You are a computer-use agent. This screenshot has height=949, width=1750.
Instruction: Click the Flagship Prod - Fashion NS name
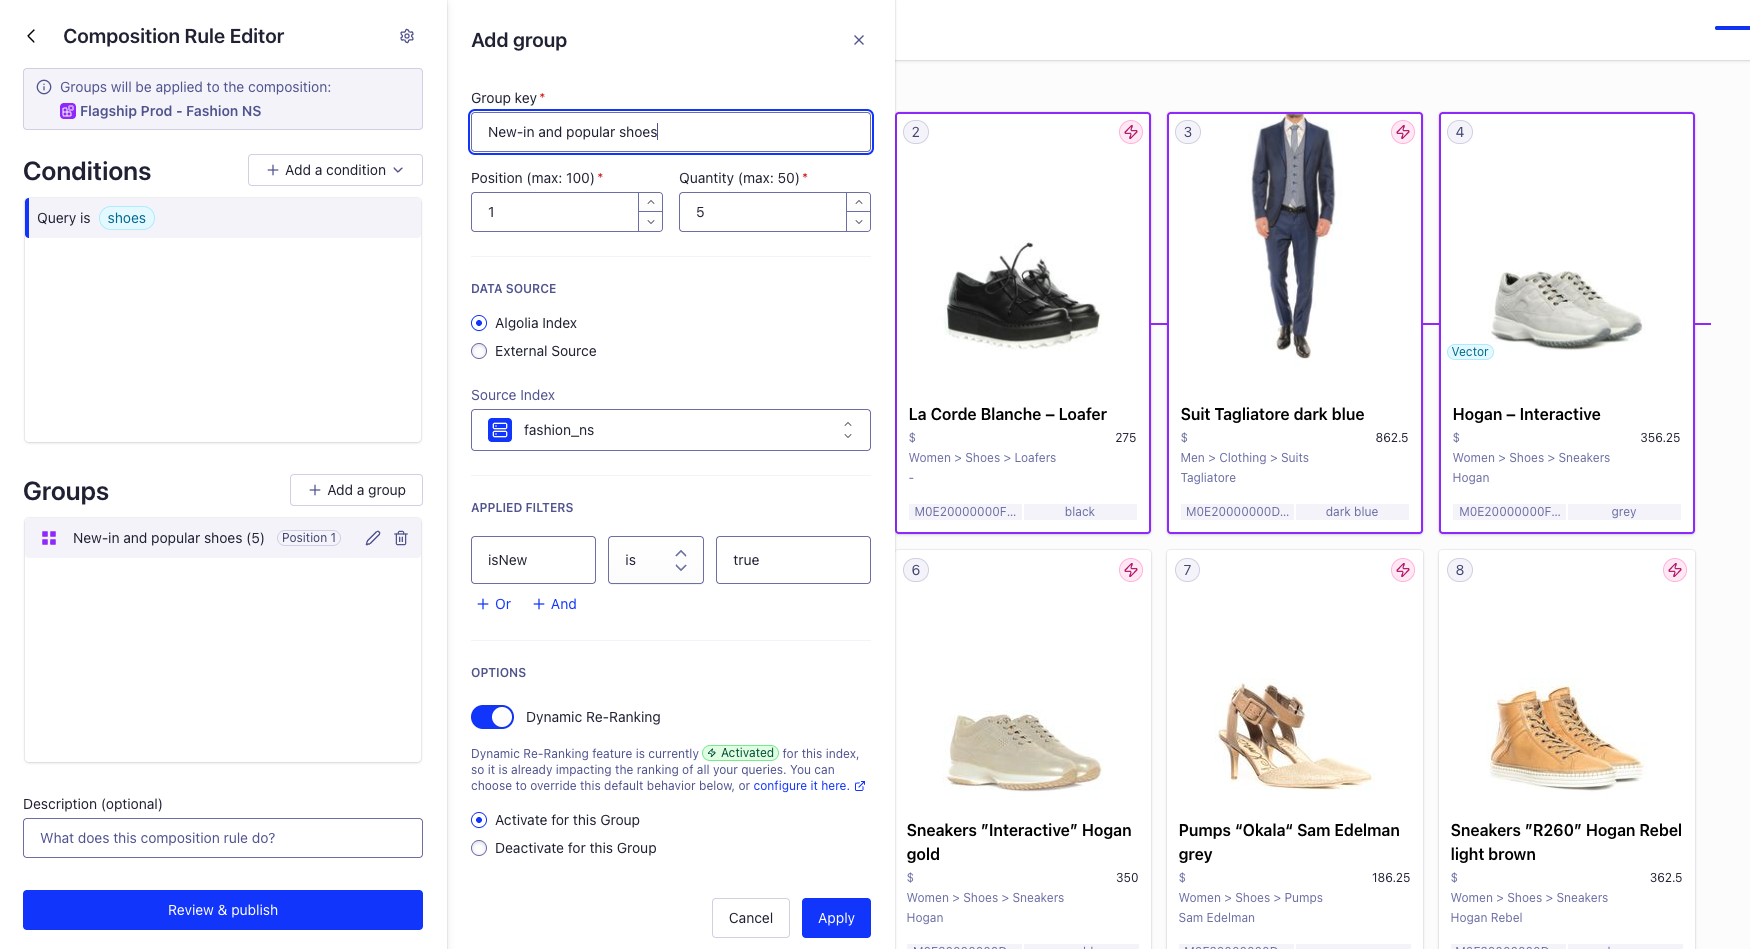[x=170, y=111]
